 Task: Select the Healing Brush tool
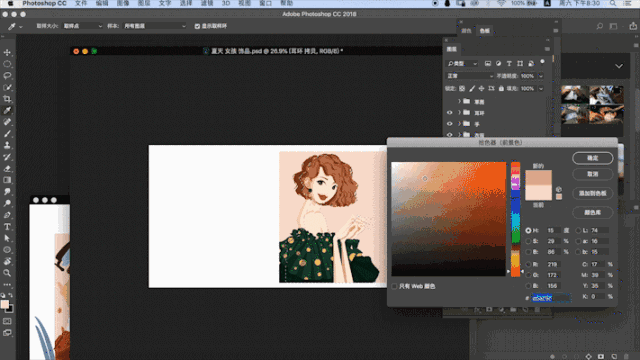[x=7, y=122]
